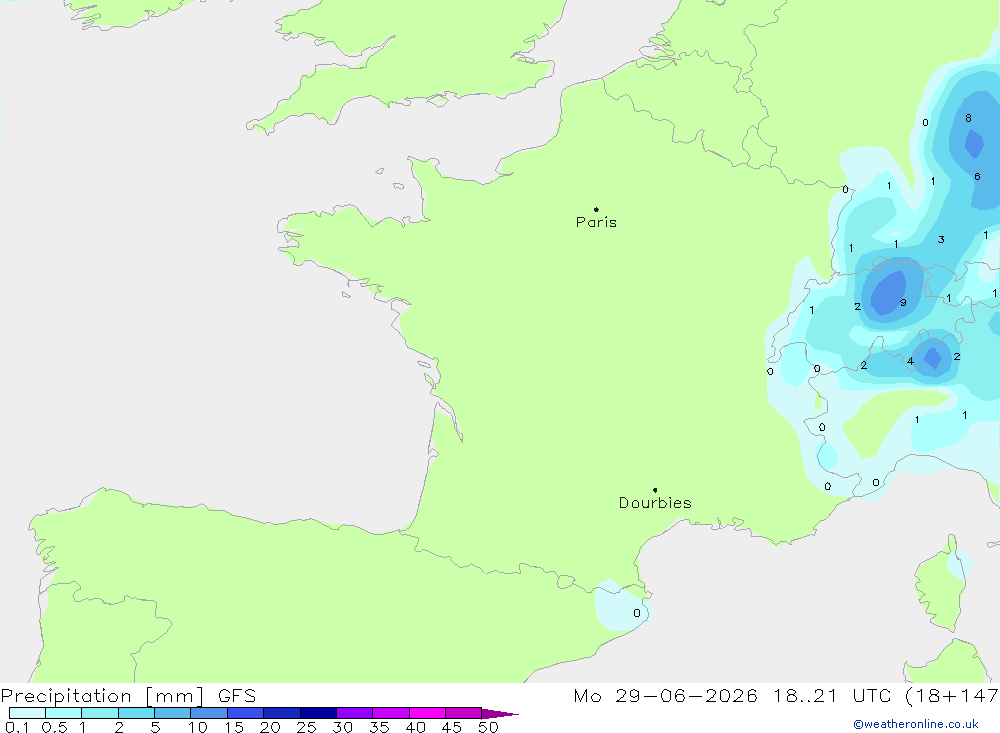The image size is (1000, 733).
Task: Click the legend label '0.1'
Action: pyautogui.click(x=17, y=727)
